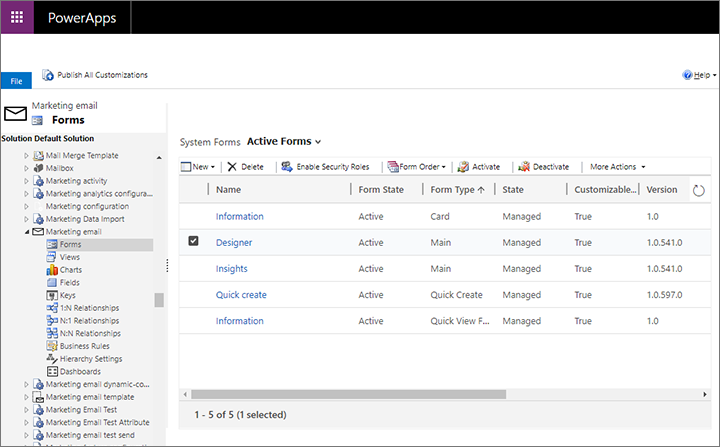Expand the Mailbox tree node
Viewport: 720px width, 447px height.
coord(27,169)
